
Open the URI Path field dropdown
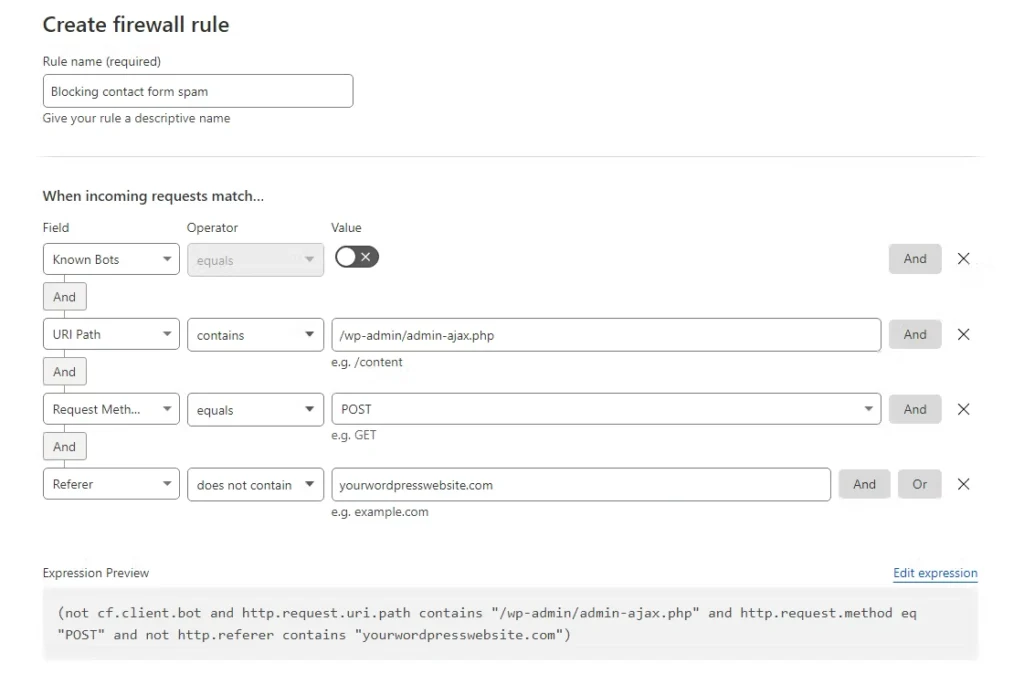tap(111, 335)
